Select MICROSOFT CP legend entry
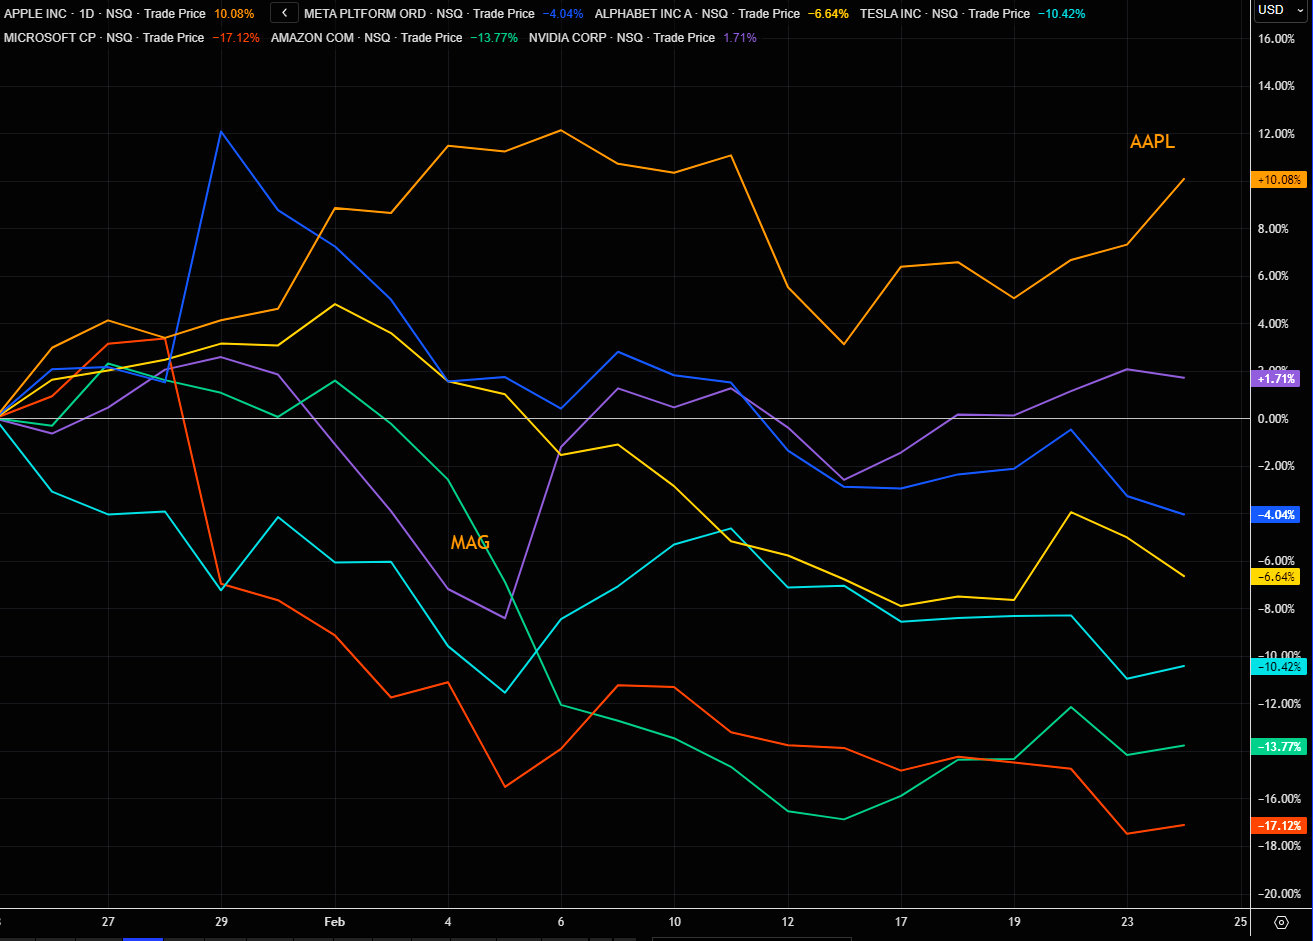 point(47,38)
